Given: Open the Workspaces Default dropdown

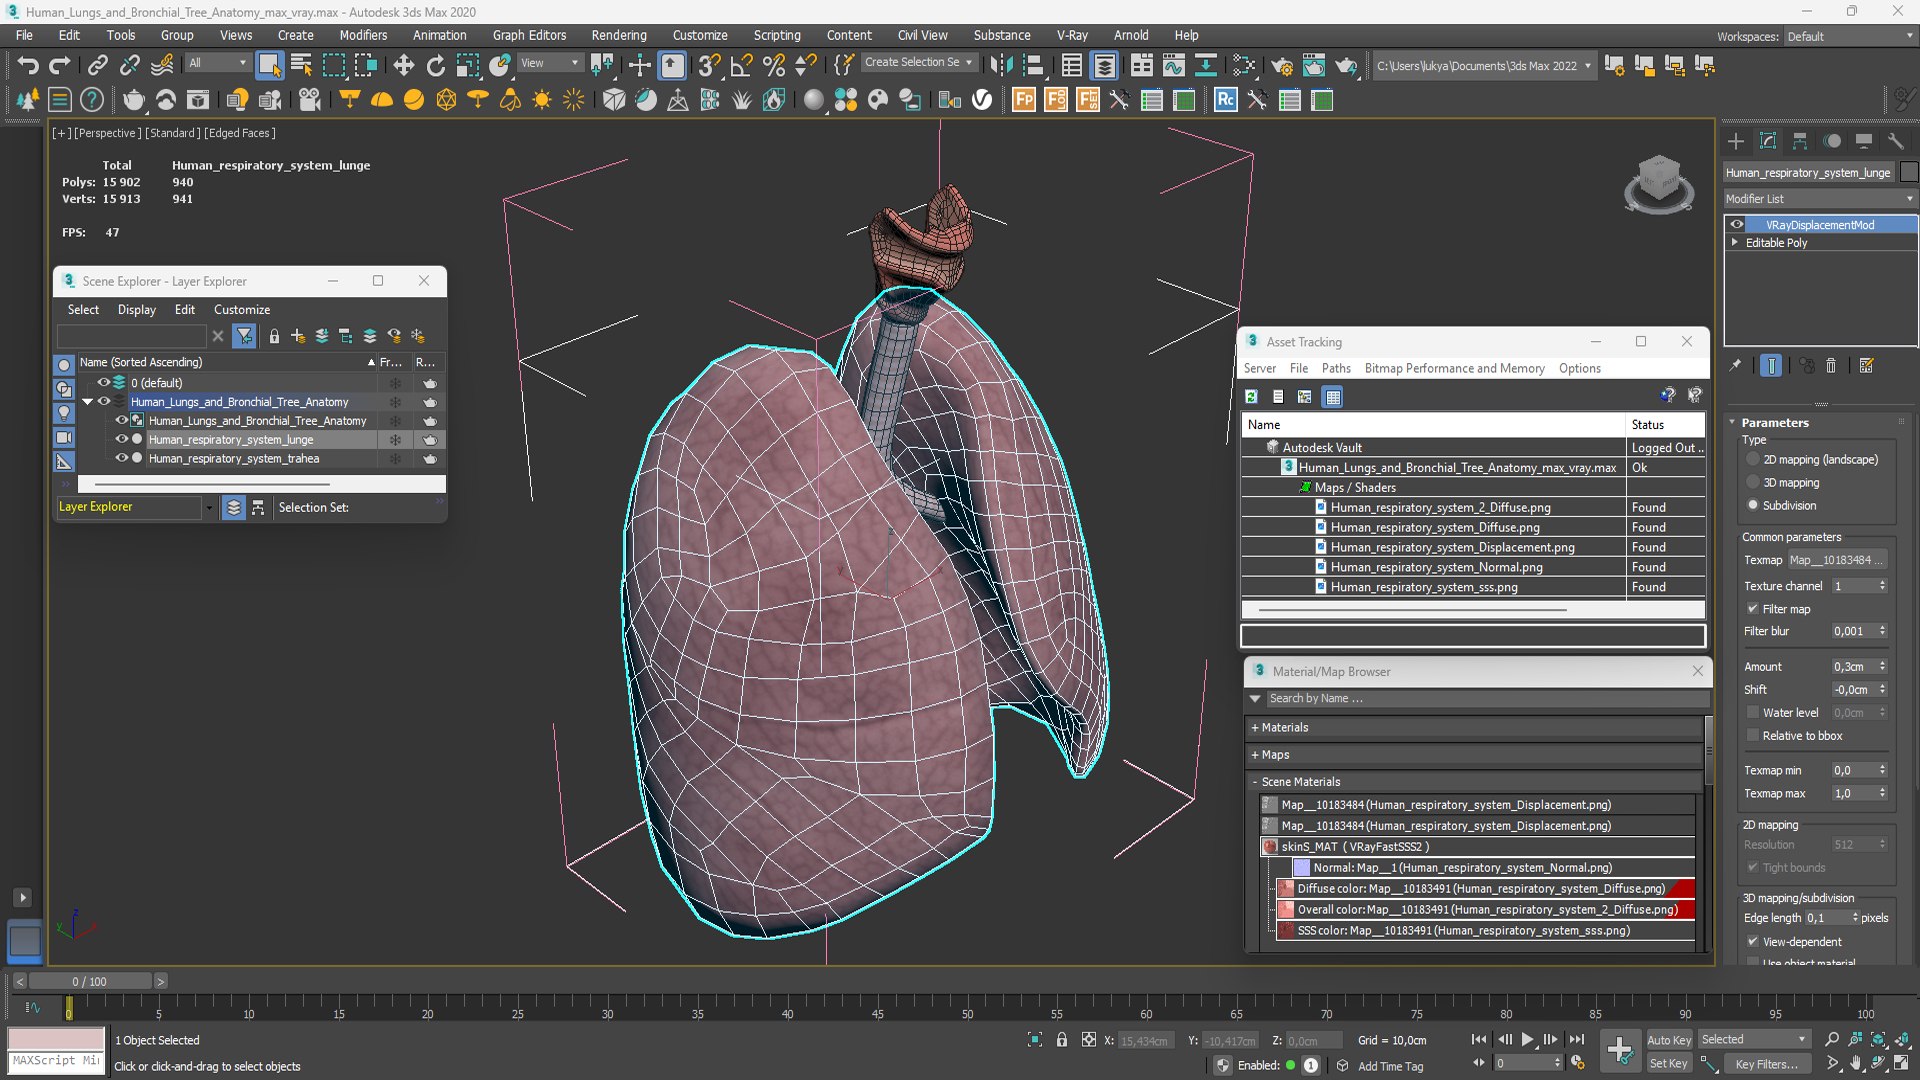Looking at the screenshot, I should point(1850,36).
